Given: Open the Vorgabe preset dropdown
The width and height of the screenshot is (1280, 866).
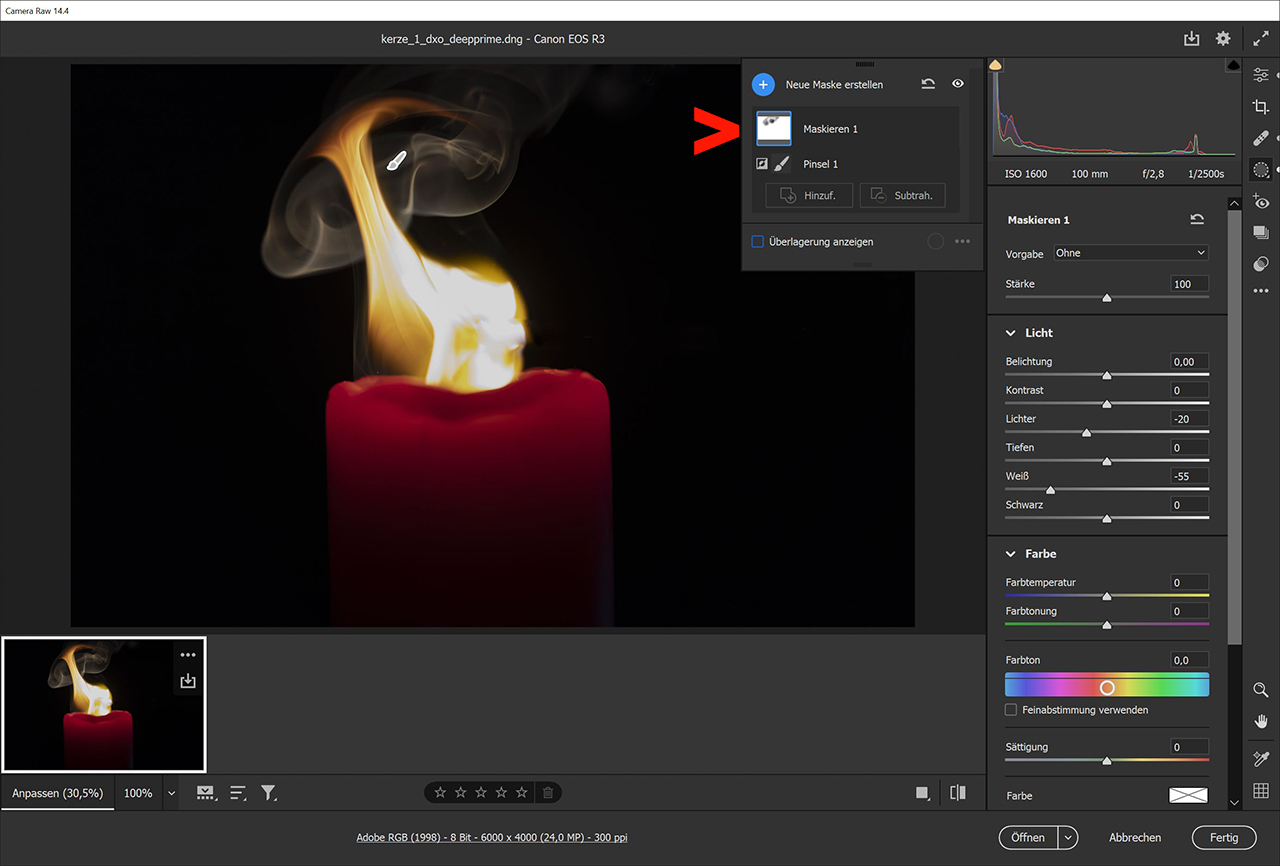Looking at the screenshot, I should point(1131,253).
